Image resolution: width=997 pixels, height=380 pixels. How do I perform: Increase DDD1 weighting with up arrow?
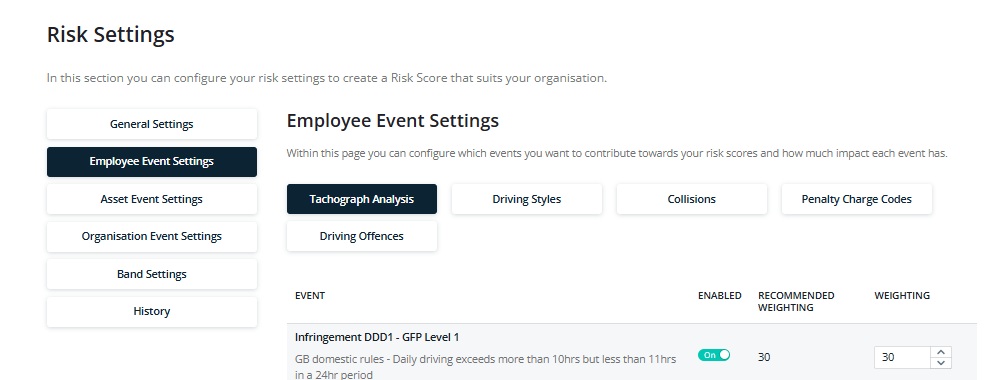pos(940,351)
